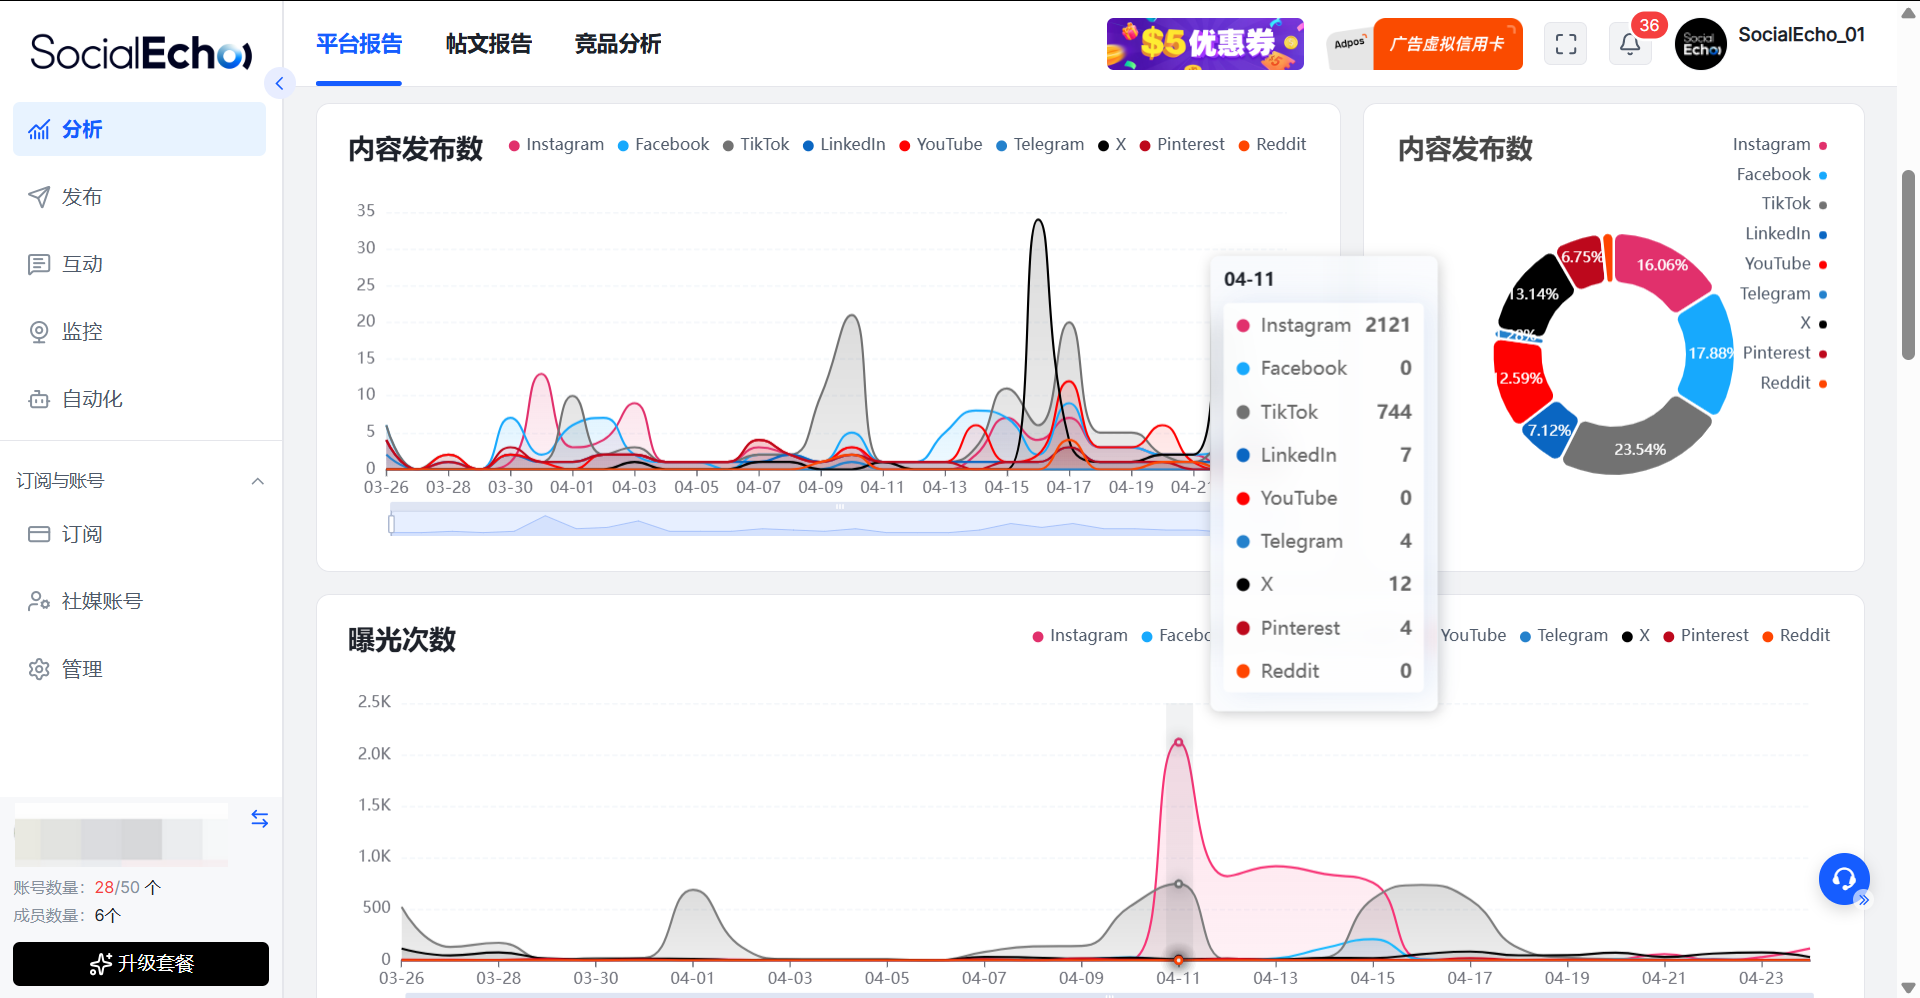Click the blue 17.88% donut slice

point(1708,354)
